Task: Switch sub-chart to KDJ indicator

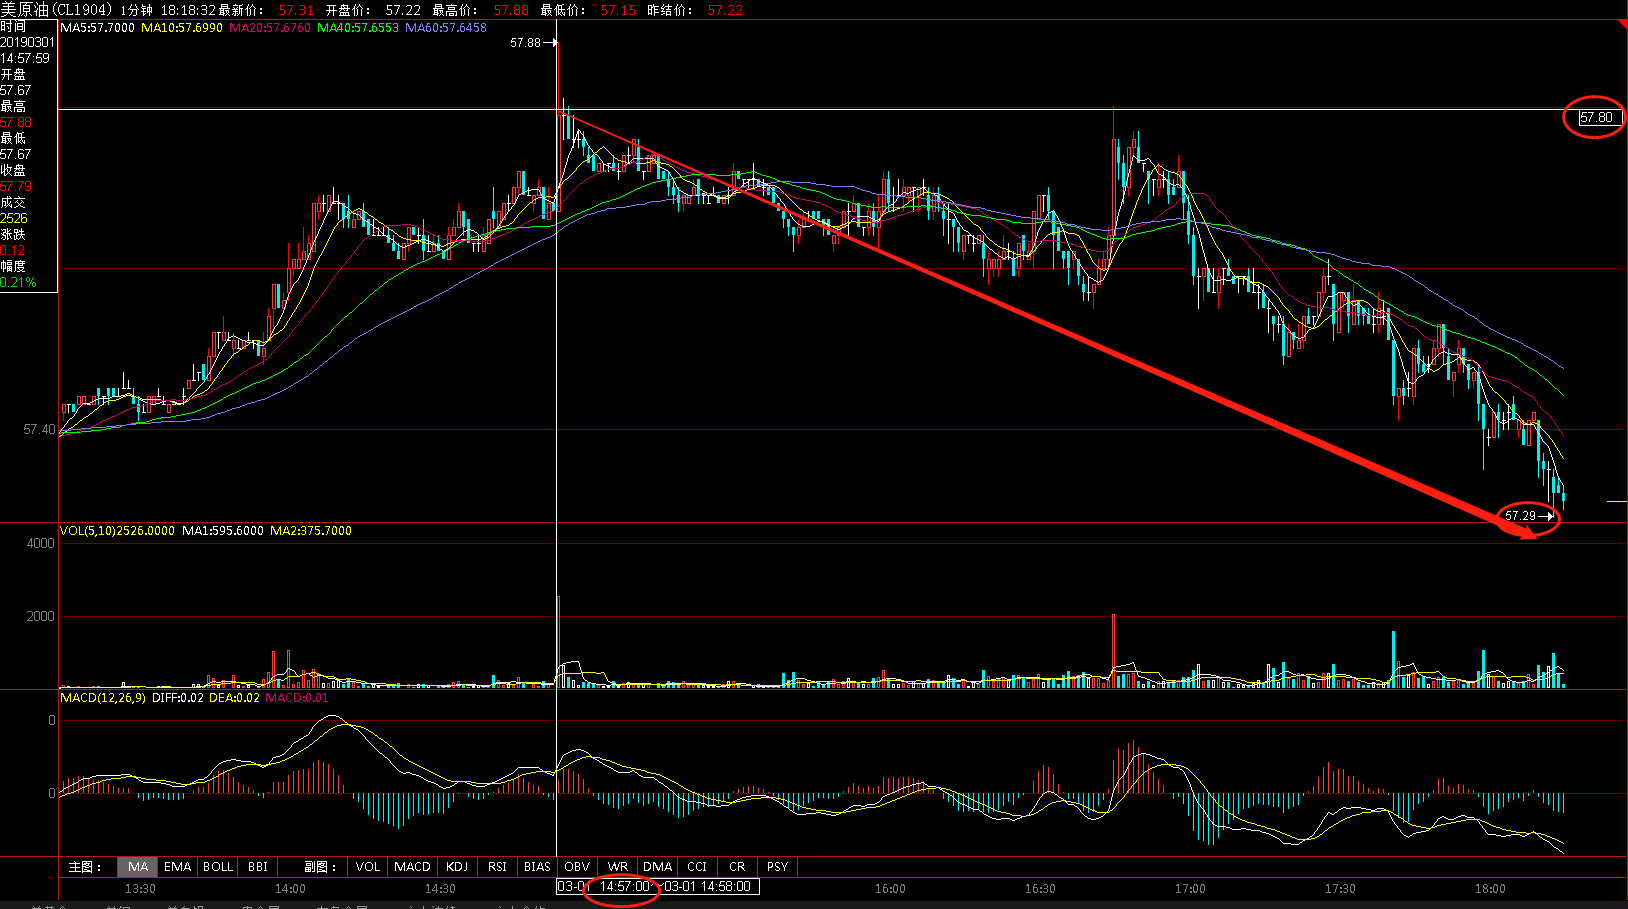Action: tap(457, 867)
